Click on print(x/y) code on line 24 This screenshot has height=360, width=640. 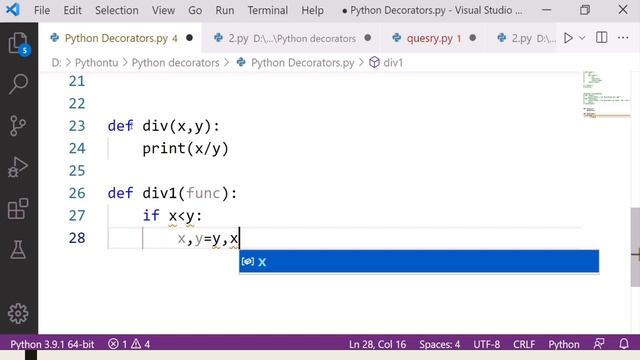click(186, 149)
